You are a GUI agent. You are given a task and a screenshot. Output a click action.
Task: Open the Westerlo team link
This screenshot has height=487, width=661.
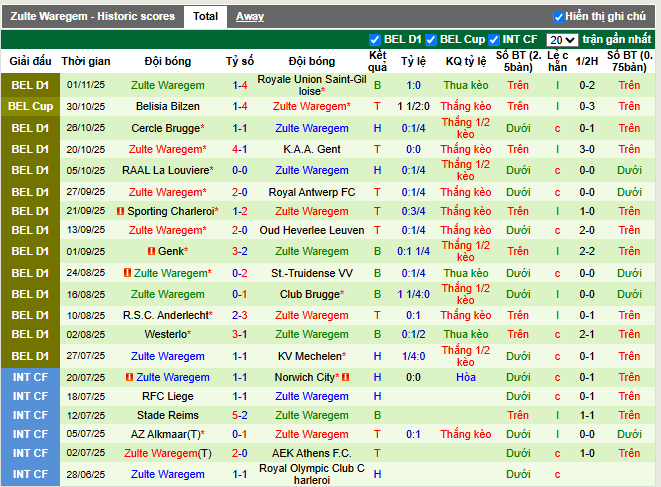point(166,334)
